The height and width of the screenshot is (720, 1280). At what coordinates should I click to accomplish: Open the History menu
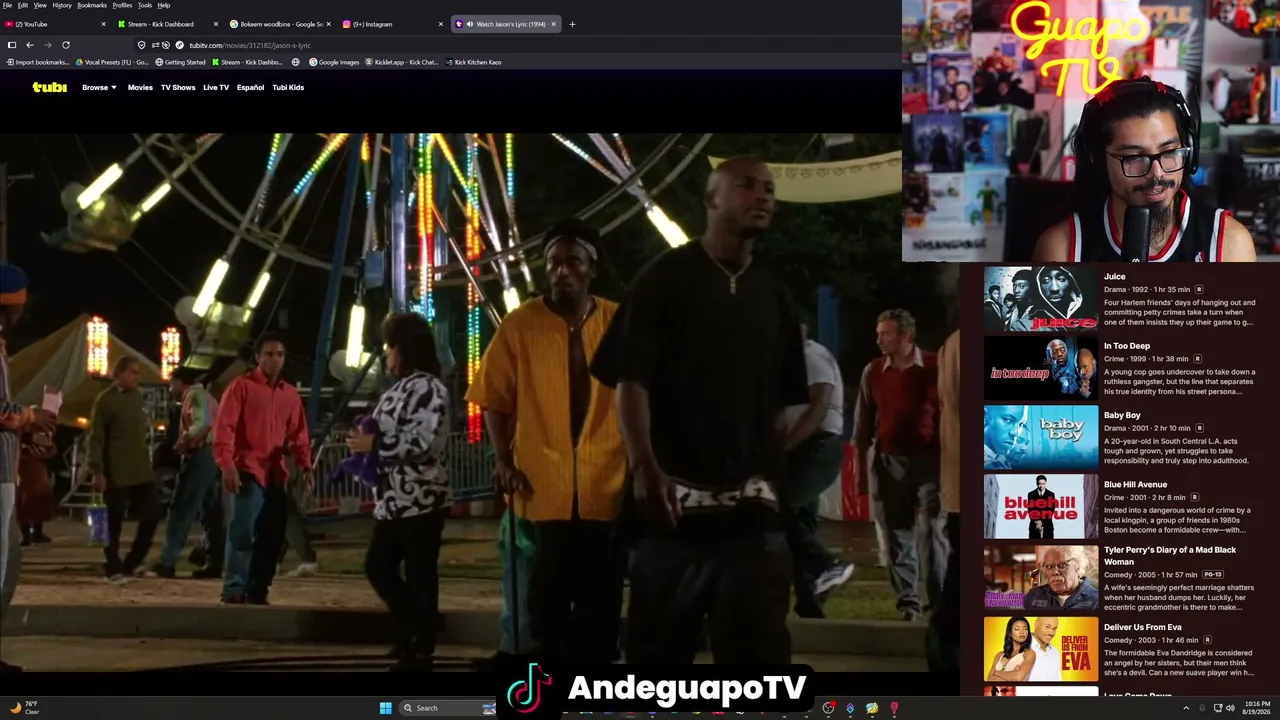(x=62, y=5)
